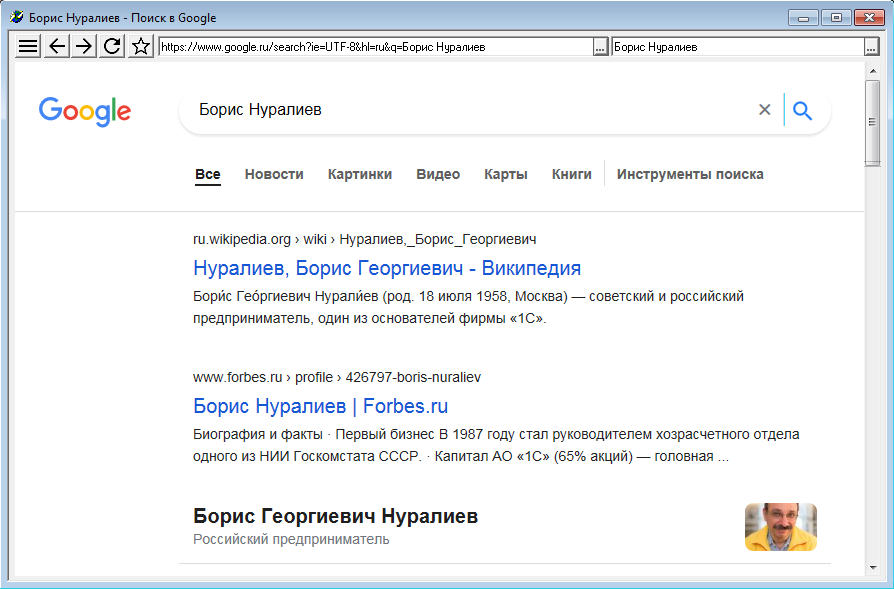Switch to the Карты tab
894x589 pixels.
tap(506, 174)
